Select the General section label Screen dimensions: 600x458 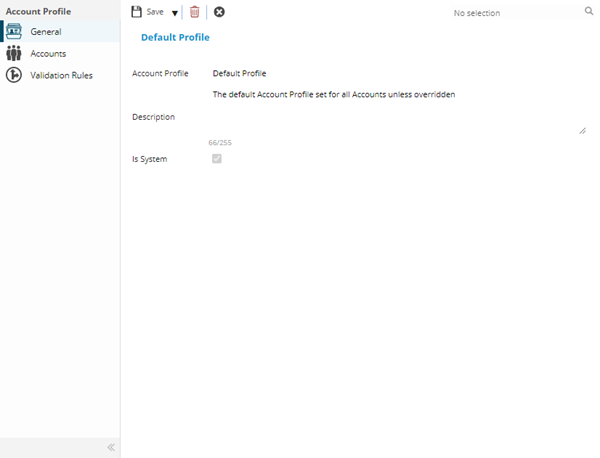tap(46, 32)
